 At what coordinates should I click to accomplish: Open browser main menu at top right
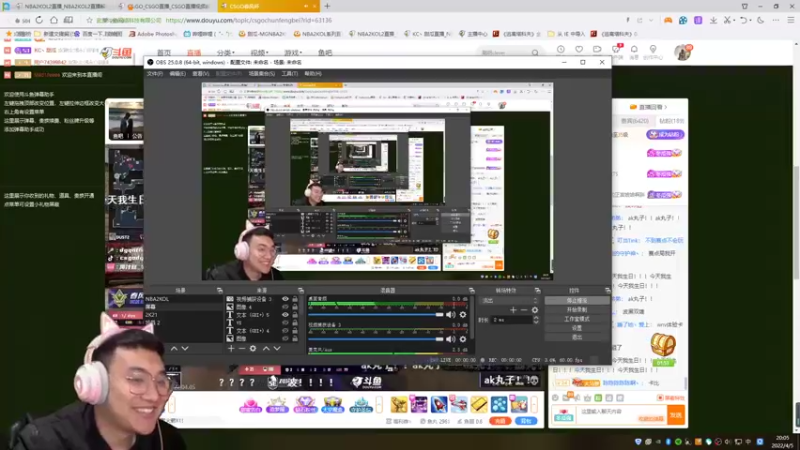pos(790,20)
